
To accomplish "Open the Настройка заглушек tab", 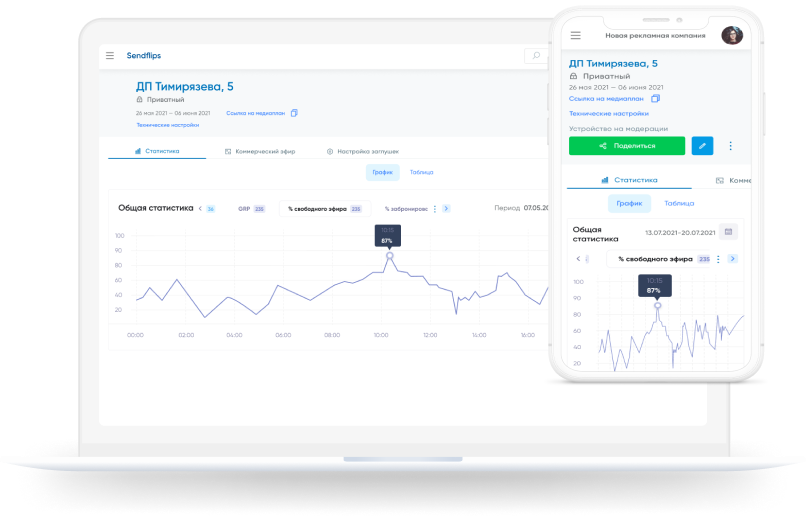I will click(363, 151).
